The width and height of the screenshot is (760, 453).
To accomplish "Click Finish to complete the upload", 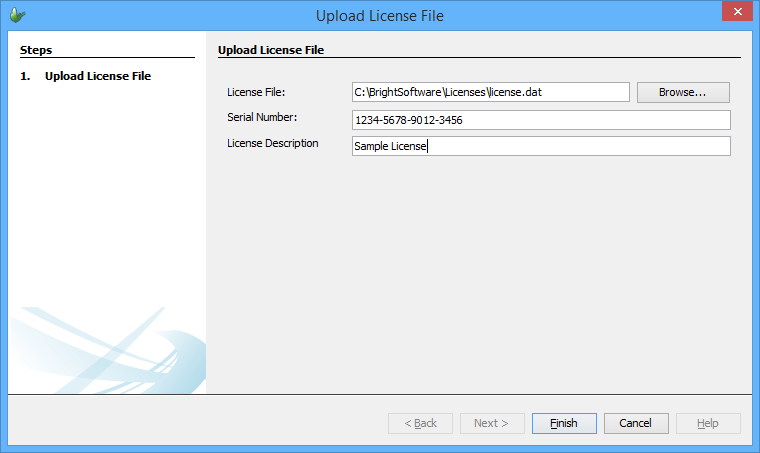I will (x=564, y=423).
